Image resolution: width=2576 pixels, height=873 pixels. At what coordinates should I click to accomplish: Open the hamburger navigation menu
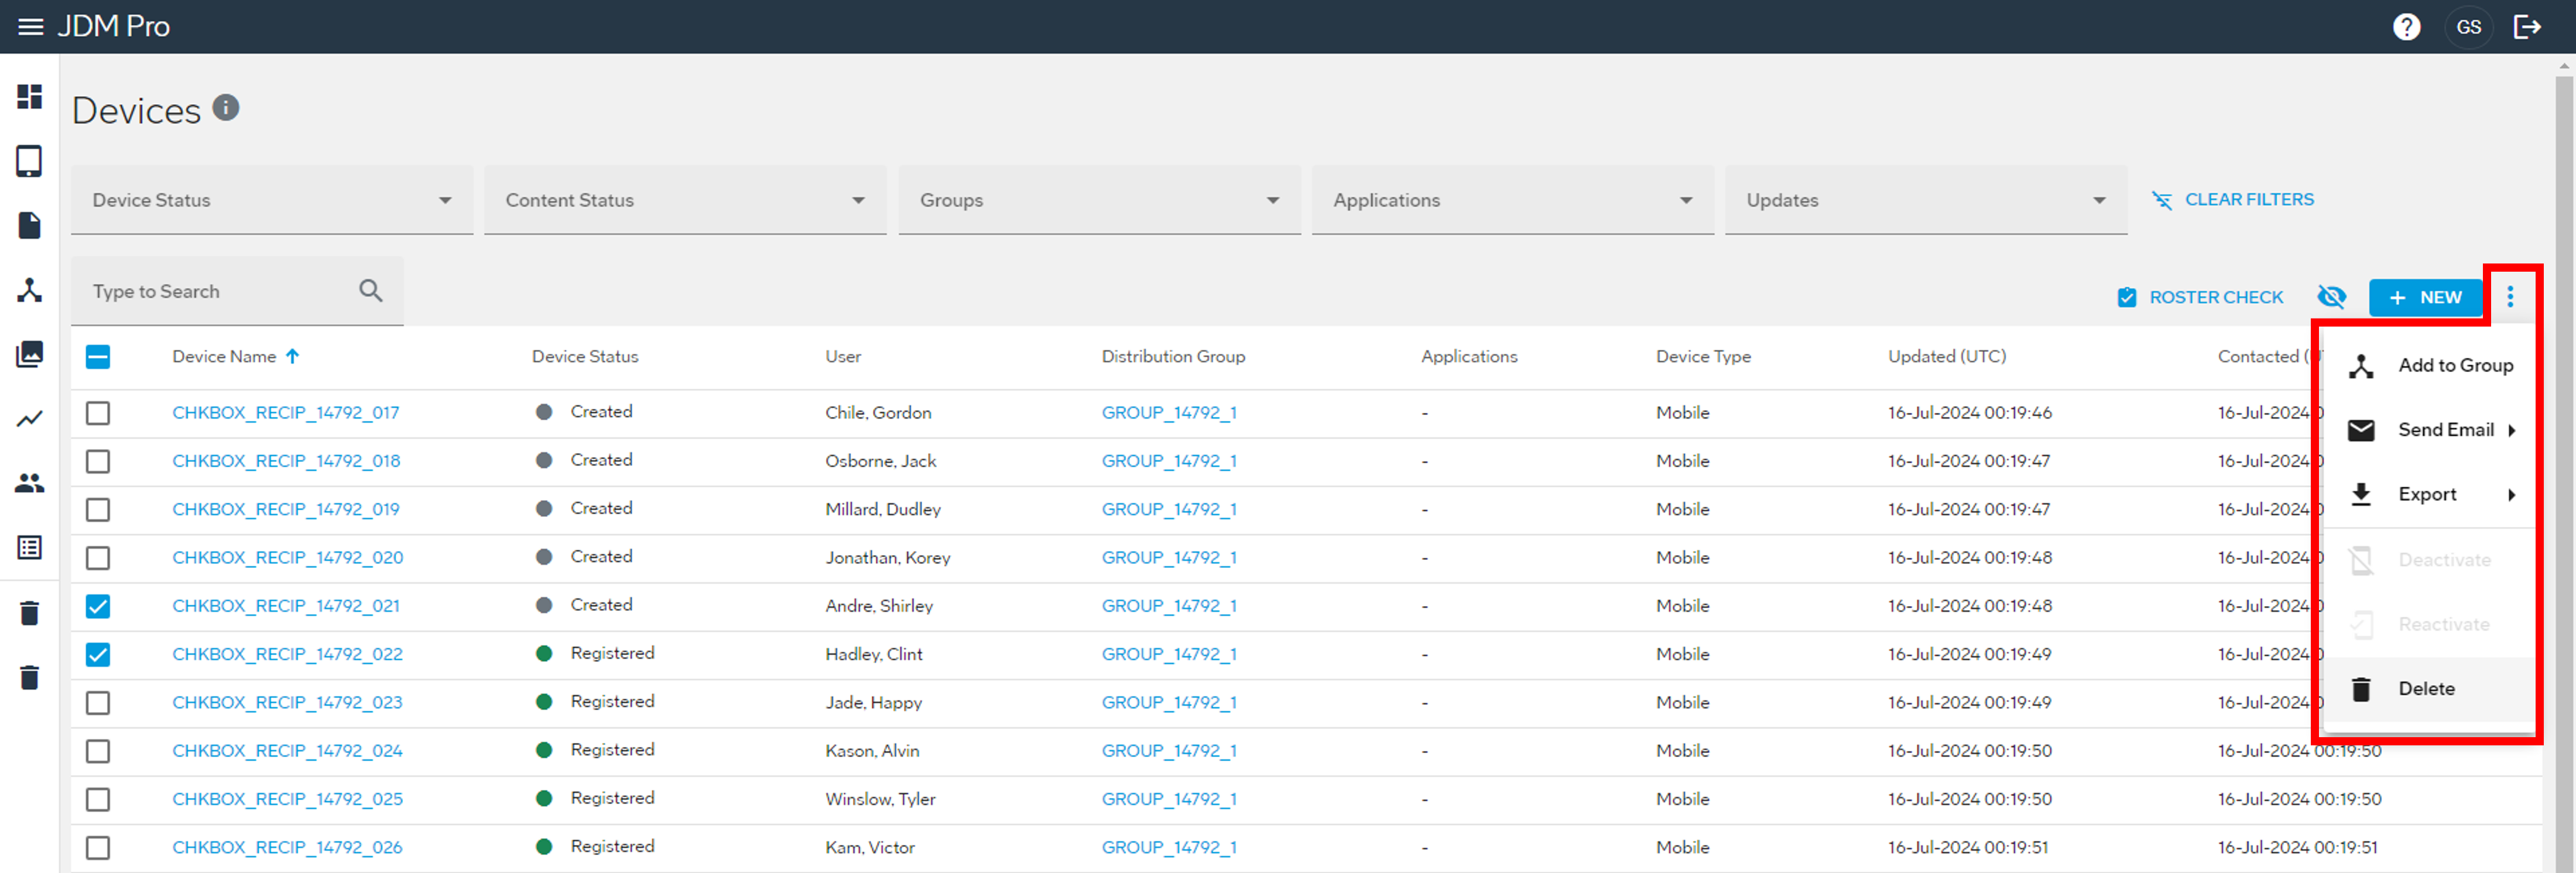point(31,27)
